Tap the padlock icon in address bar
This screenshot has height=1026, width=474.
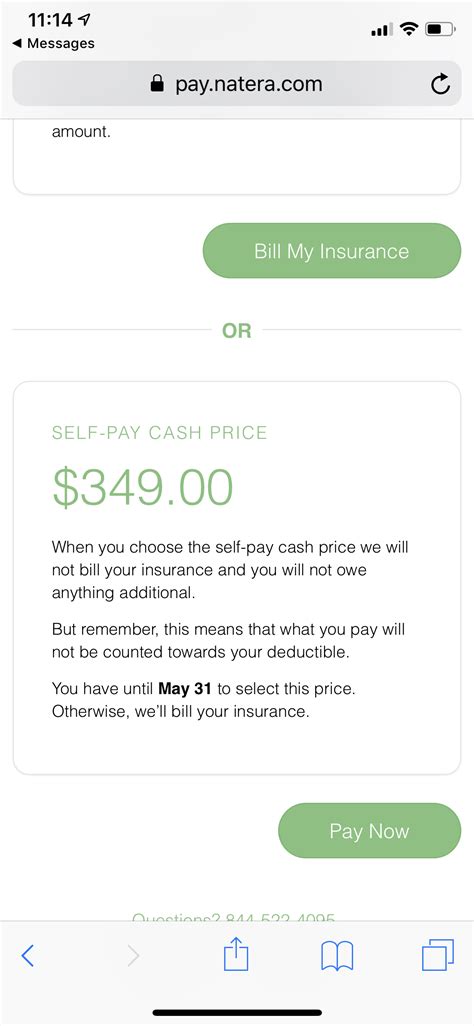[157, 83]
